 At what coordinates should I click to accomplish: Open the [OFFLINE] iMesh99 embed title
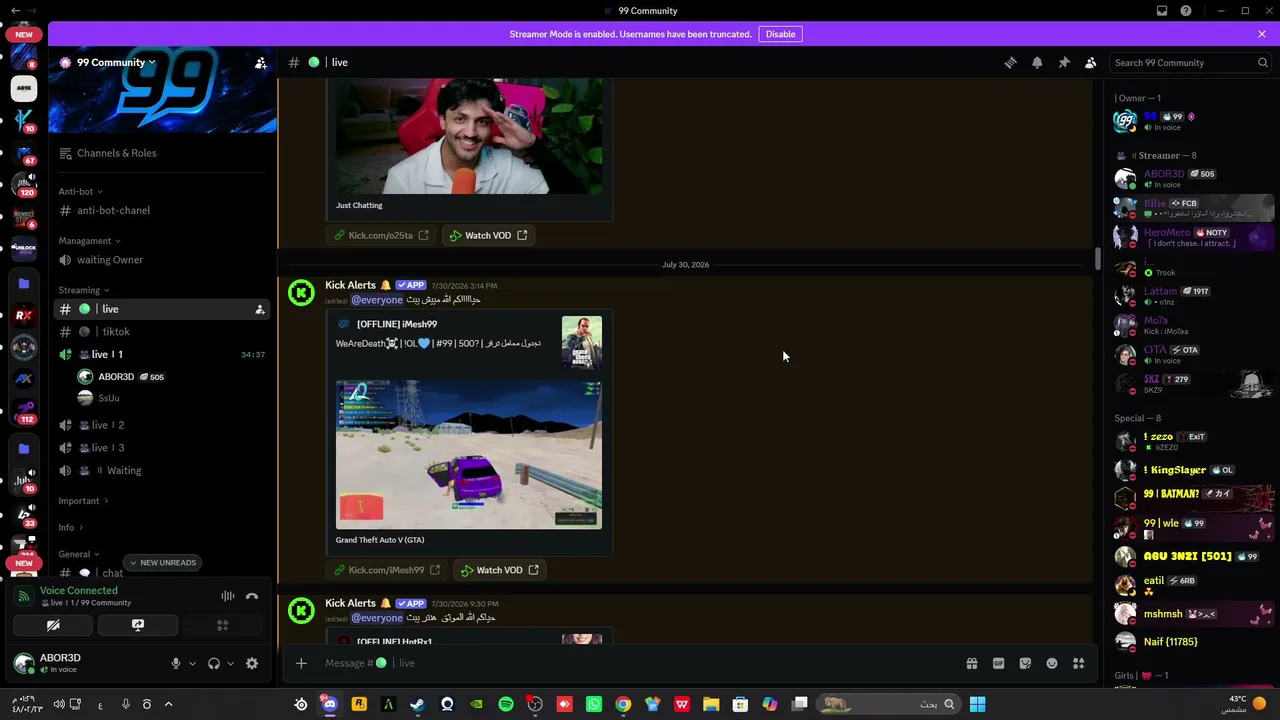(x=397, y=324)
